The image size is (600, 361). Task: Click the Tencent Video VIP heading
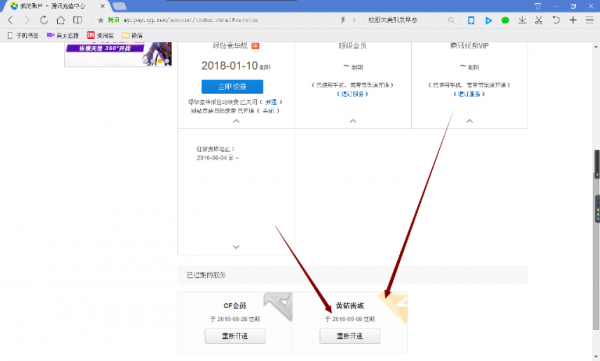coord(470,46)
